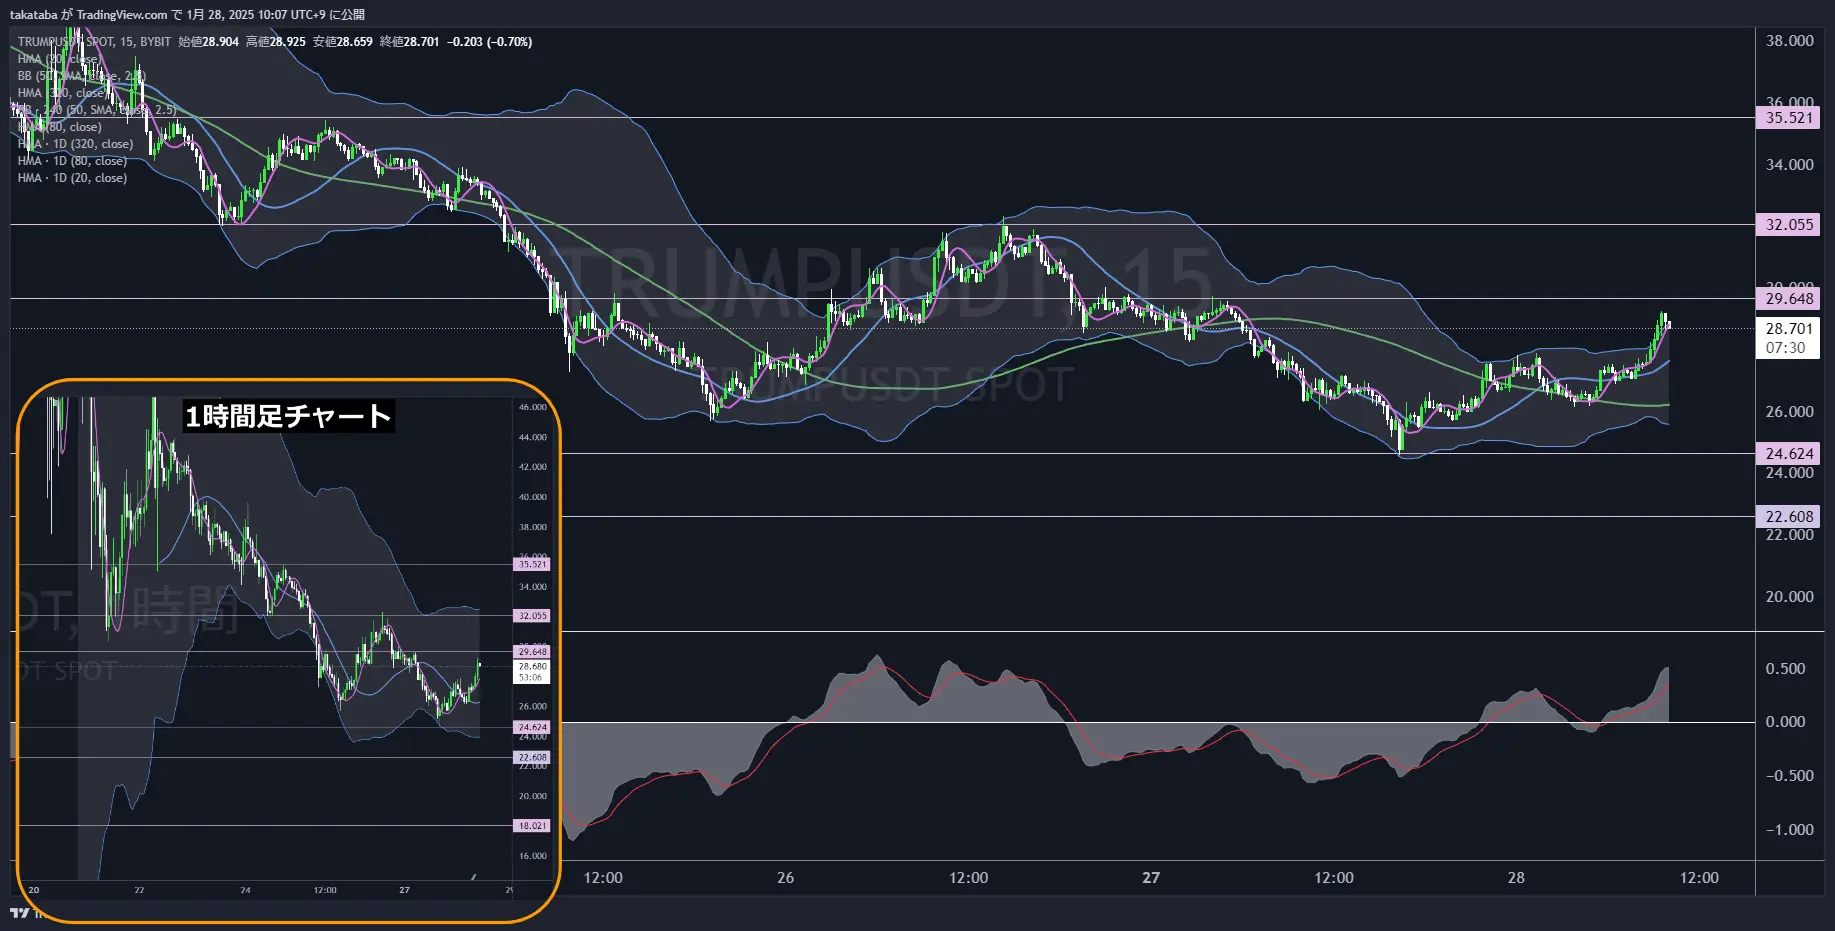Click the current price label 28.701 on price axis
1835x931 pixels.
tap(1788, 329)
